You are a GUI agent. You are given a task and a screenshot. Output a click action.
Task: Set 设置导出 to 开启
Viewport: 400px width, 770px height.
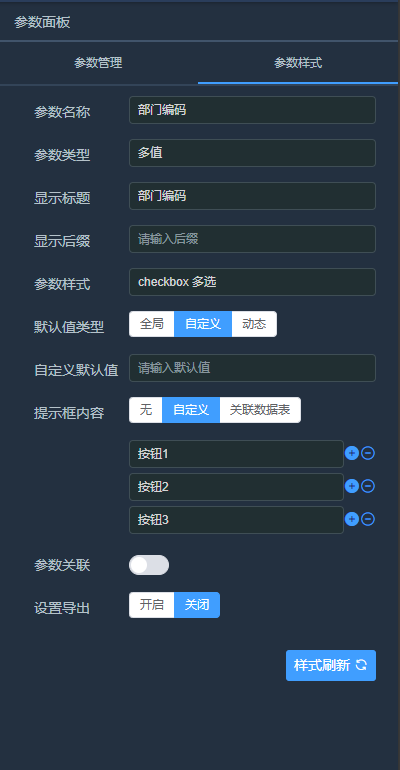[x=152, y=605]
